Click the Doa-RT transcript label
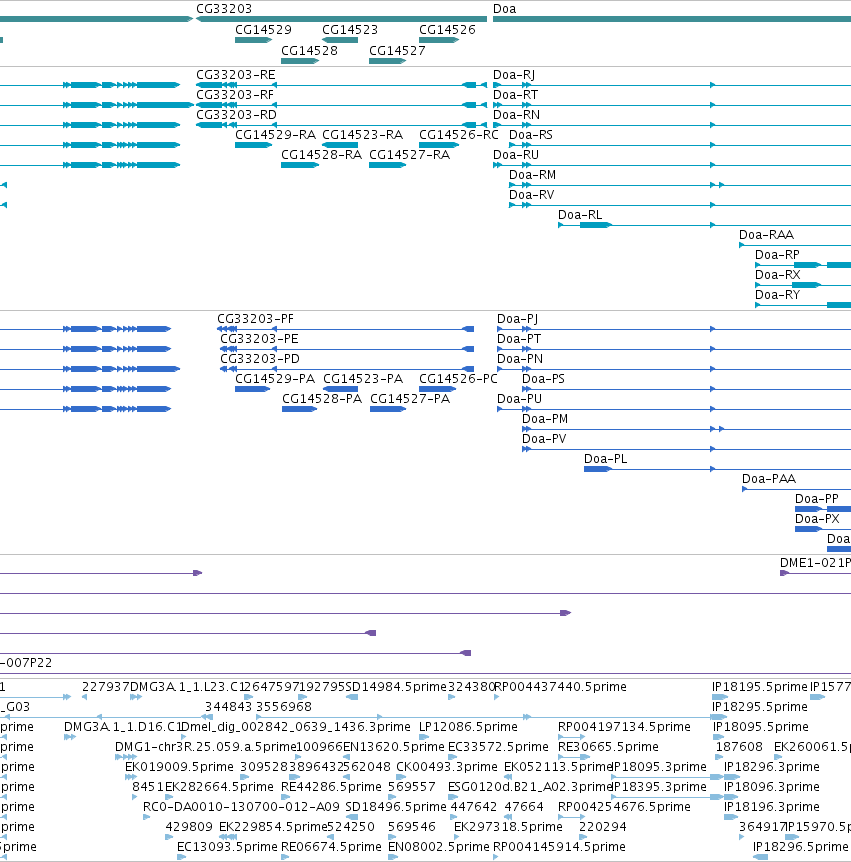This screenshot has width=851, height=862. coord(515,95)
